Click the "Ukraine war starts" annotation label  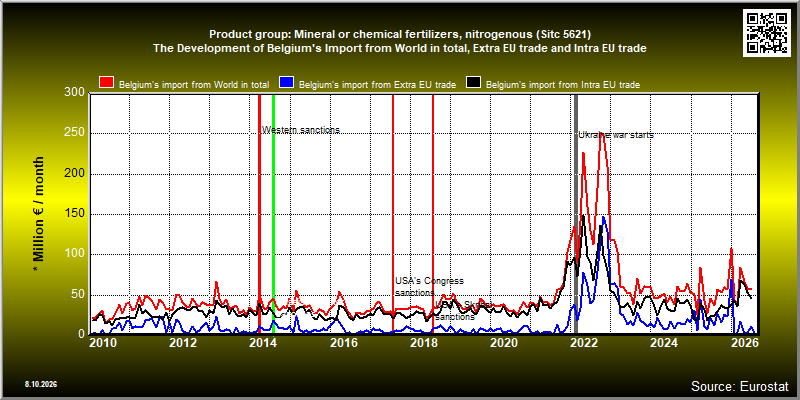click(x=616, y=135)
